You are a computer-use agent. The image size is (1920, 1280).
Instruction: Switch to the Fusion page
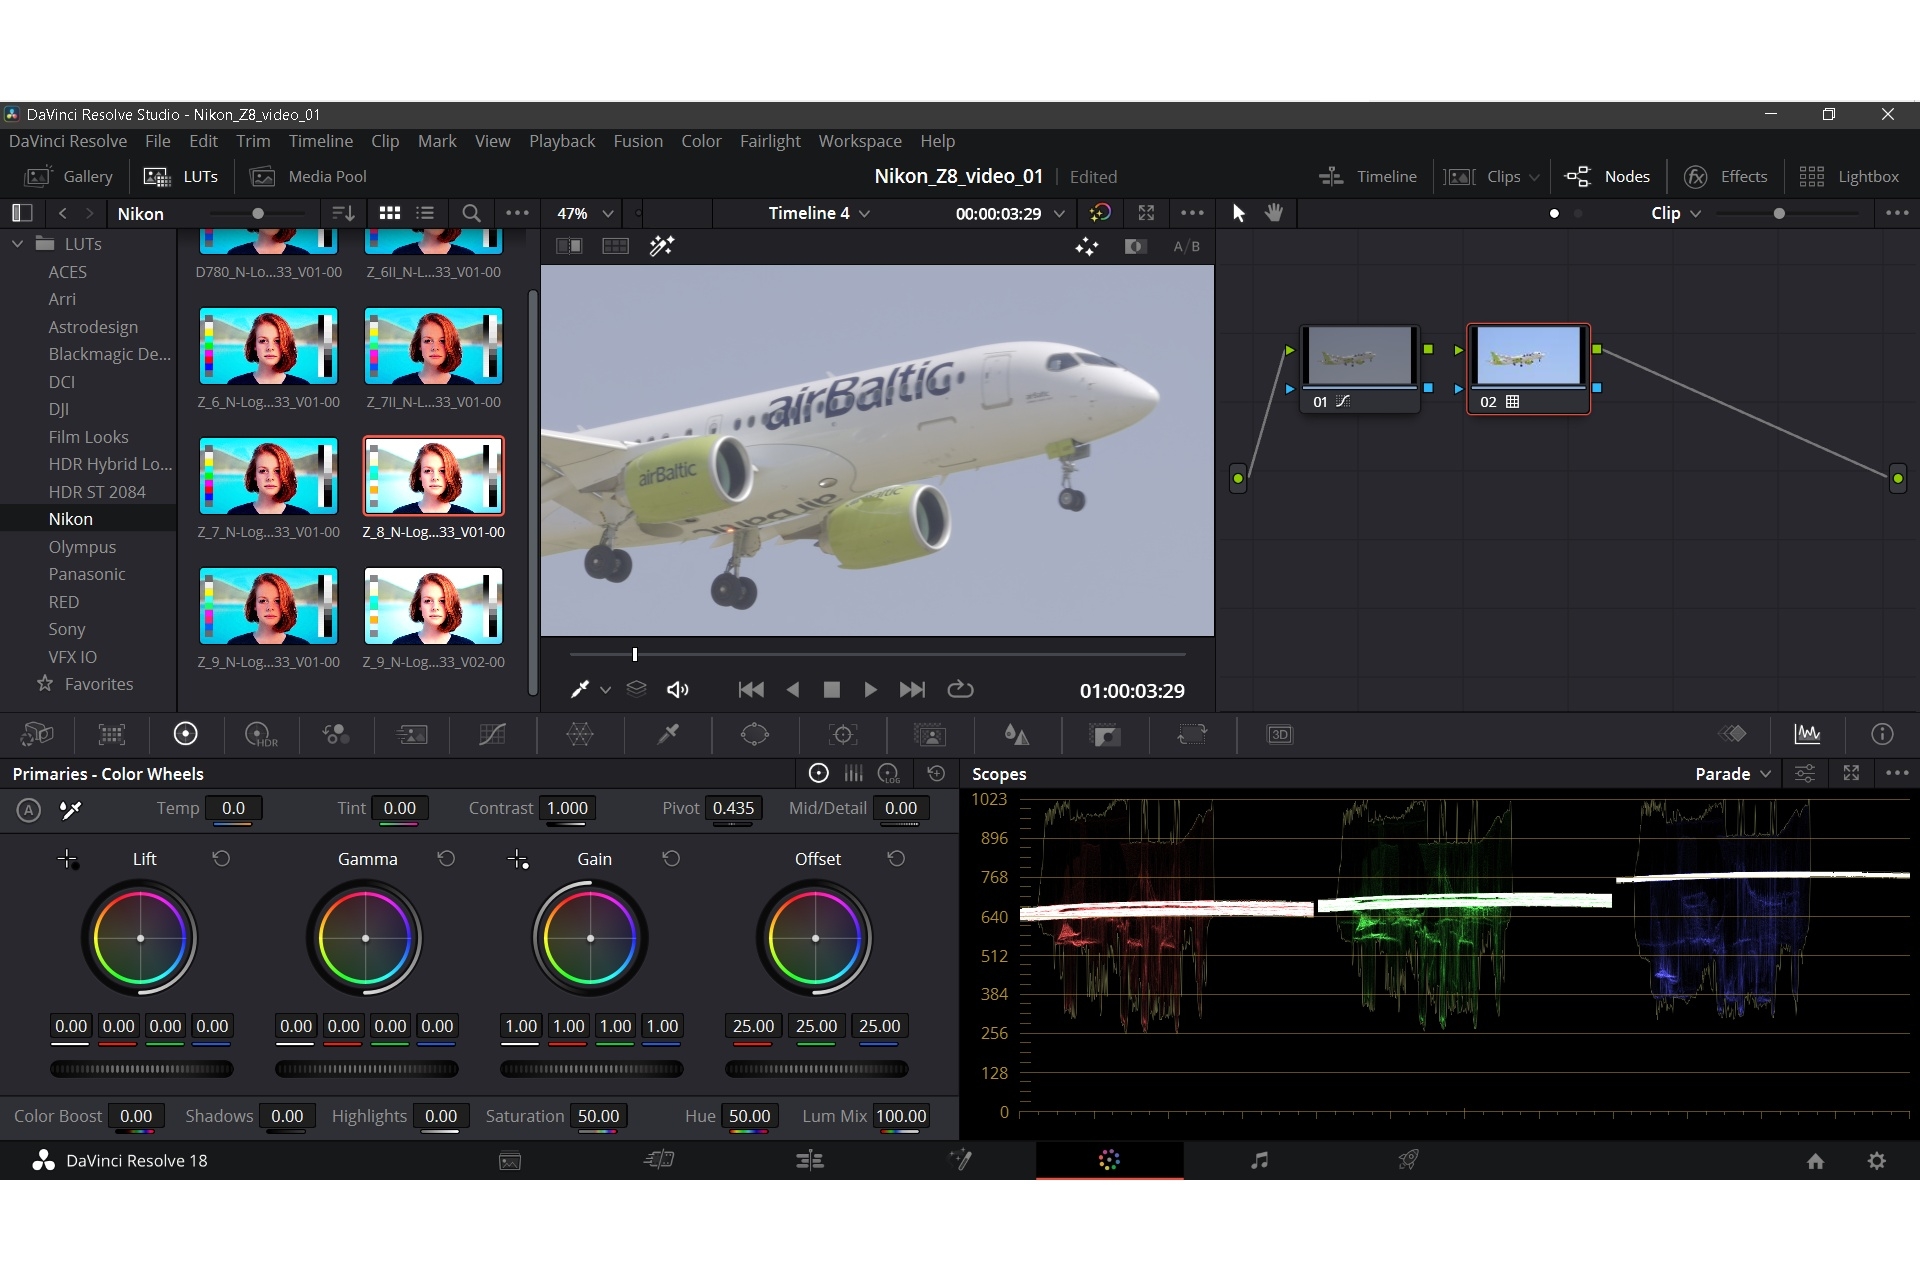coord(960,1160)
